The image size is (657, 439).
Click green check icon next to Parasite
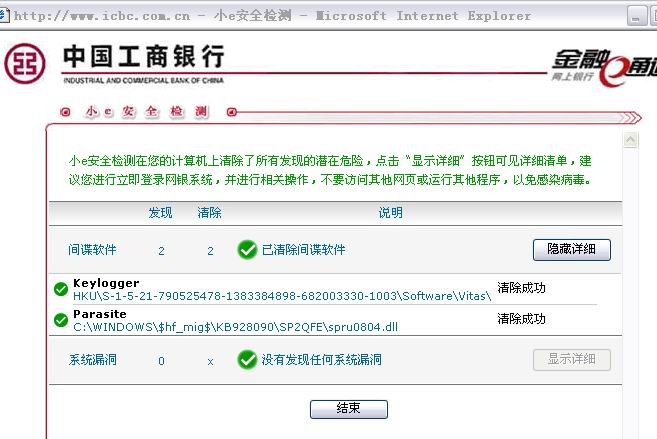pos(61,320)
